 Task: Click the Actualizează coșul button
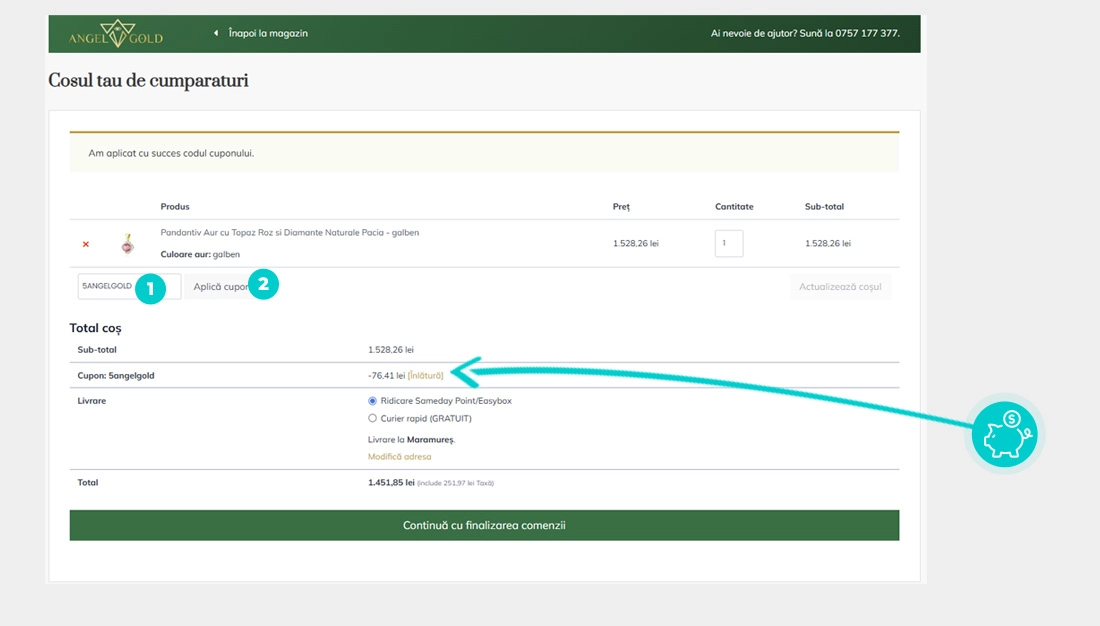[840, 287]
